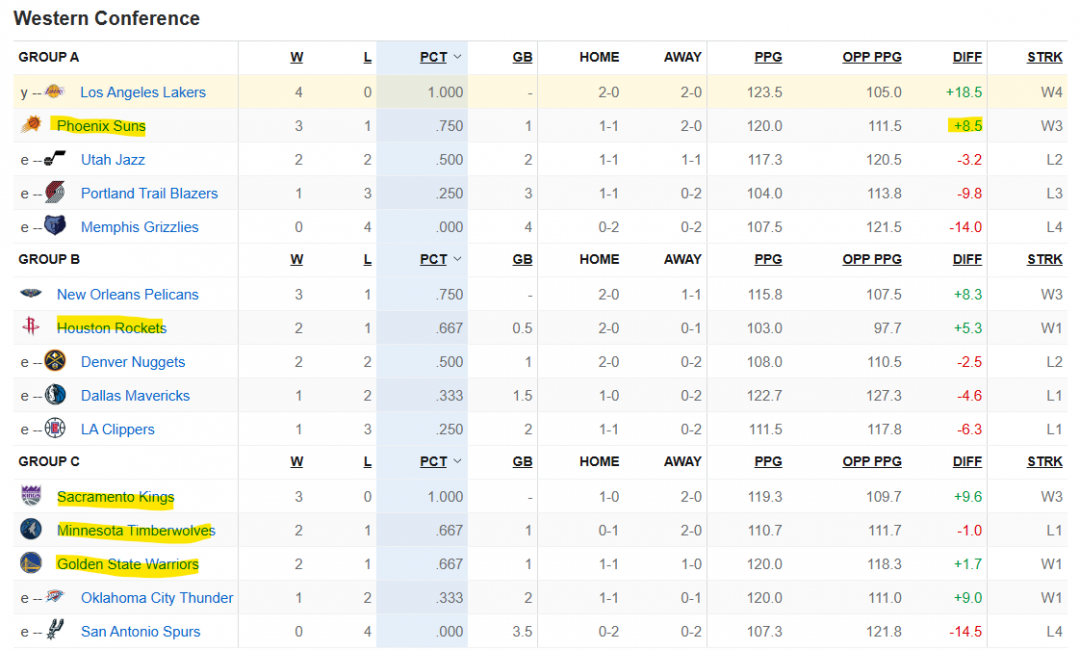The height and width of the screenshot is (651, 1080).
Task: Click the Rockets 97.7 OPP PPG value
Action: [888, 328]
